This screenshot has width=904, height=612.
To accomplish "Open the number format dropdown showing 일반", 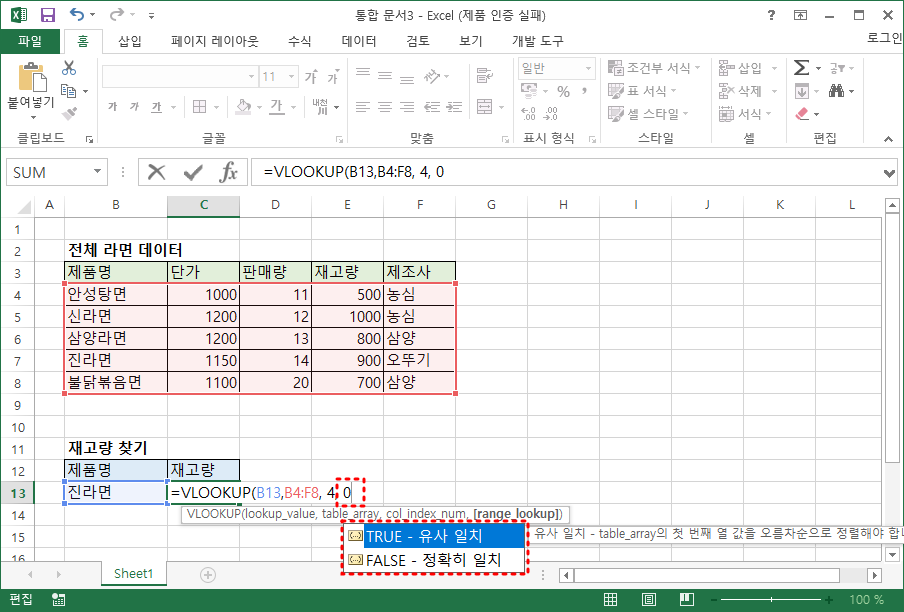I will click(588, 68).
